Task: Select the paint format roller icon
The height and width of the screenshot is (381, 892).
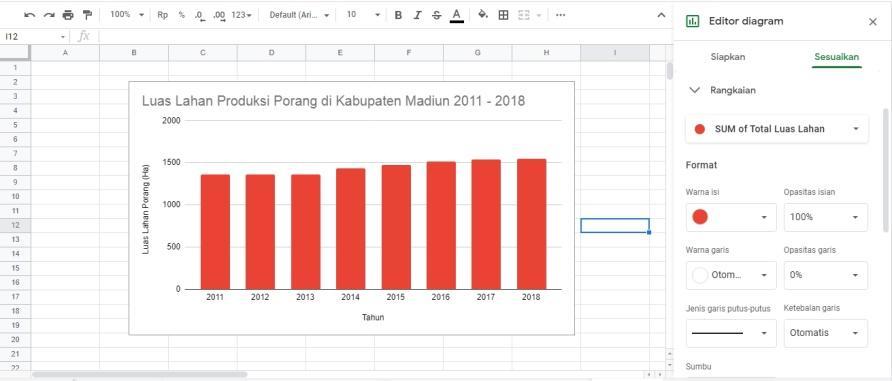Action: point(87,15)
